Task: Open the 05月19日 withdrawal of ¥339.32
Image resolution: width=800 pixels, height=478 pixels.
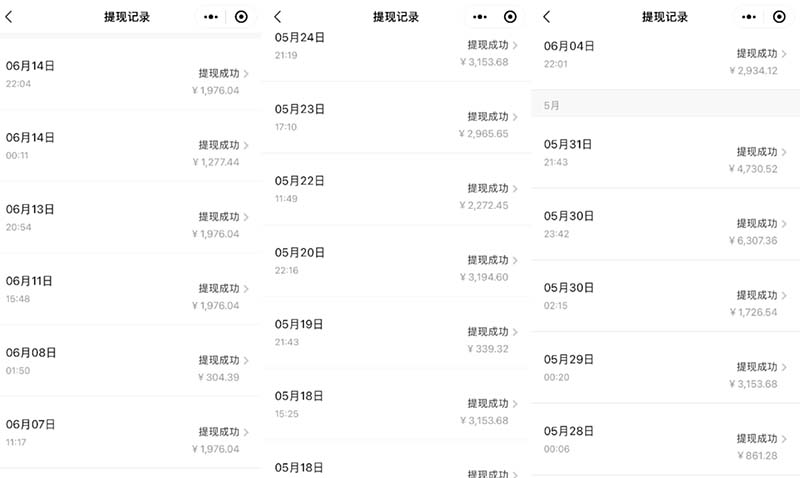Action: click(398, 333)
